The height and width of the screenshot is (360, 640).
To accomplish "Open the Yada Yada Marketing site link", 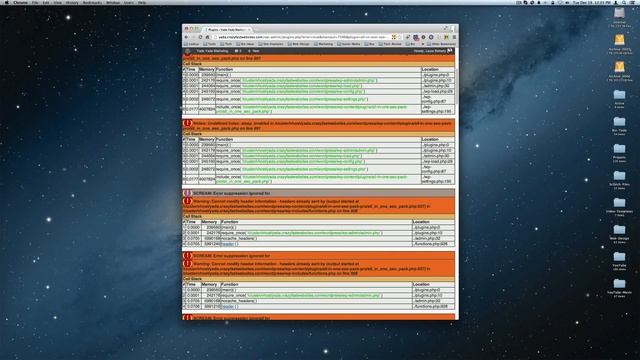I will [212, 51].
